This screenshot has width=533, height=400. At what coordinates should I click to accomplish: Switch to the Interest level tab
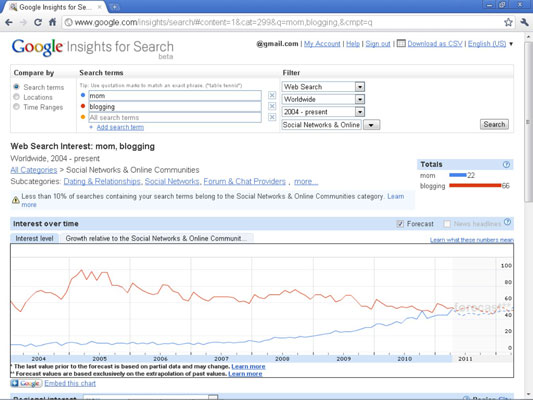tap(34, 238)
